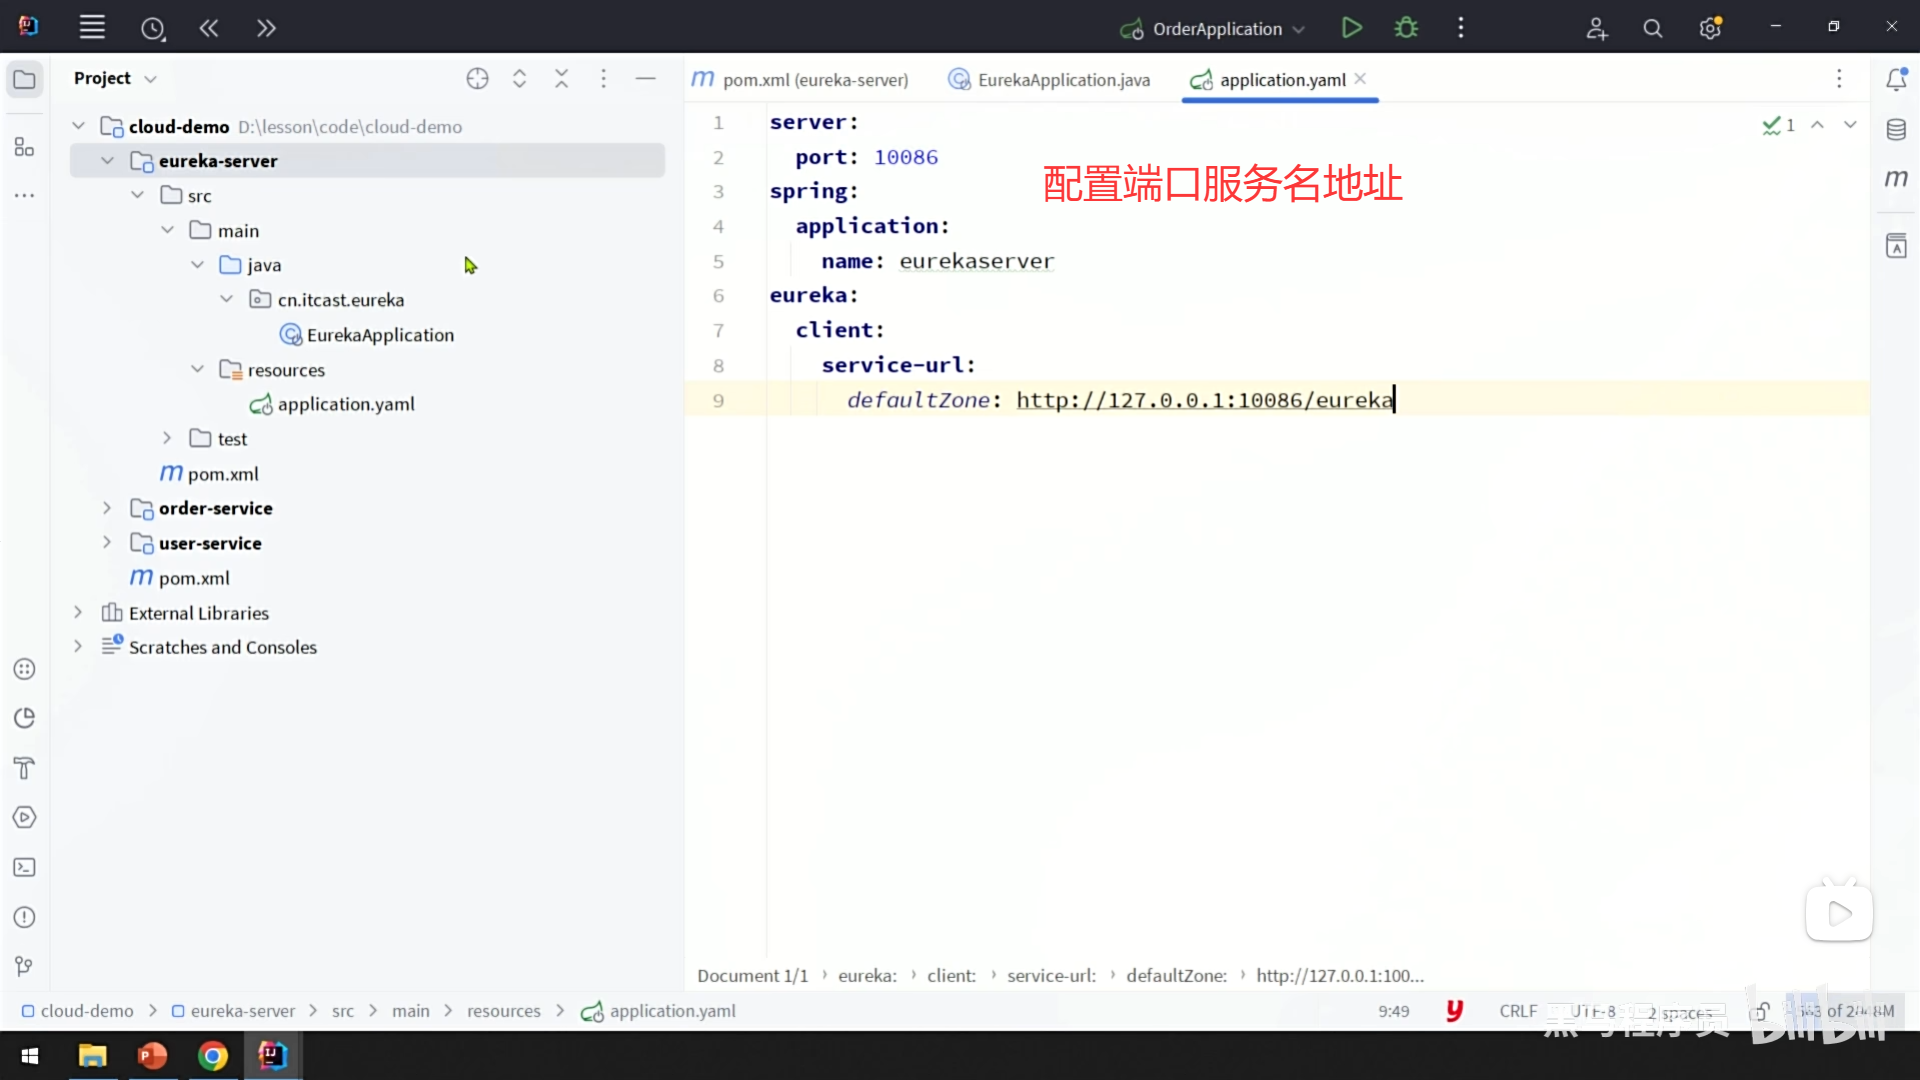Open Chrome from the Windows taskbar
The height and width of the screenshot is (1080, 1920).
212,1056
